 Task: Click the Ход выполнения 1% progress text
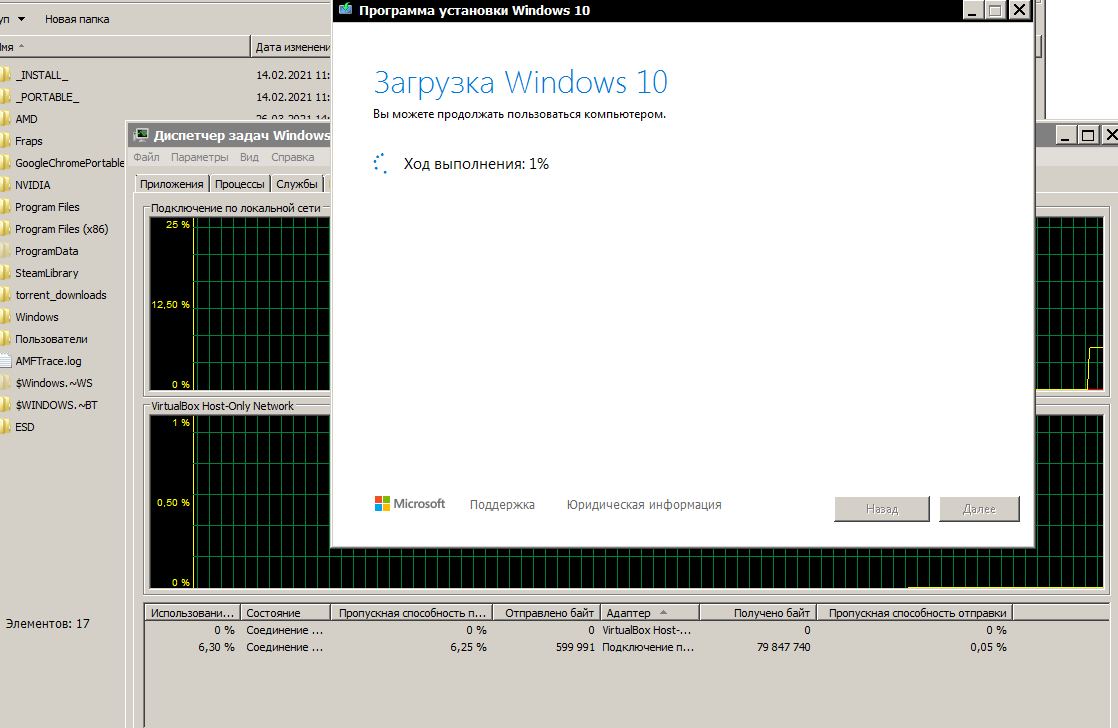pos(476,164)
